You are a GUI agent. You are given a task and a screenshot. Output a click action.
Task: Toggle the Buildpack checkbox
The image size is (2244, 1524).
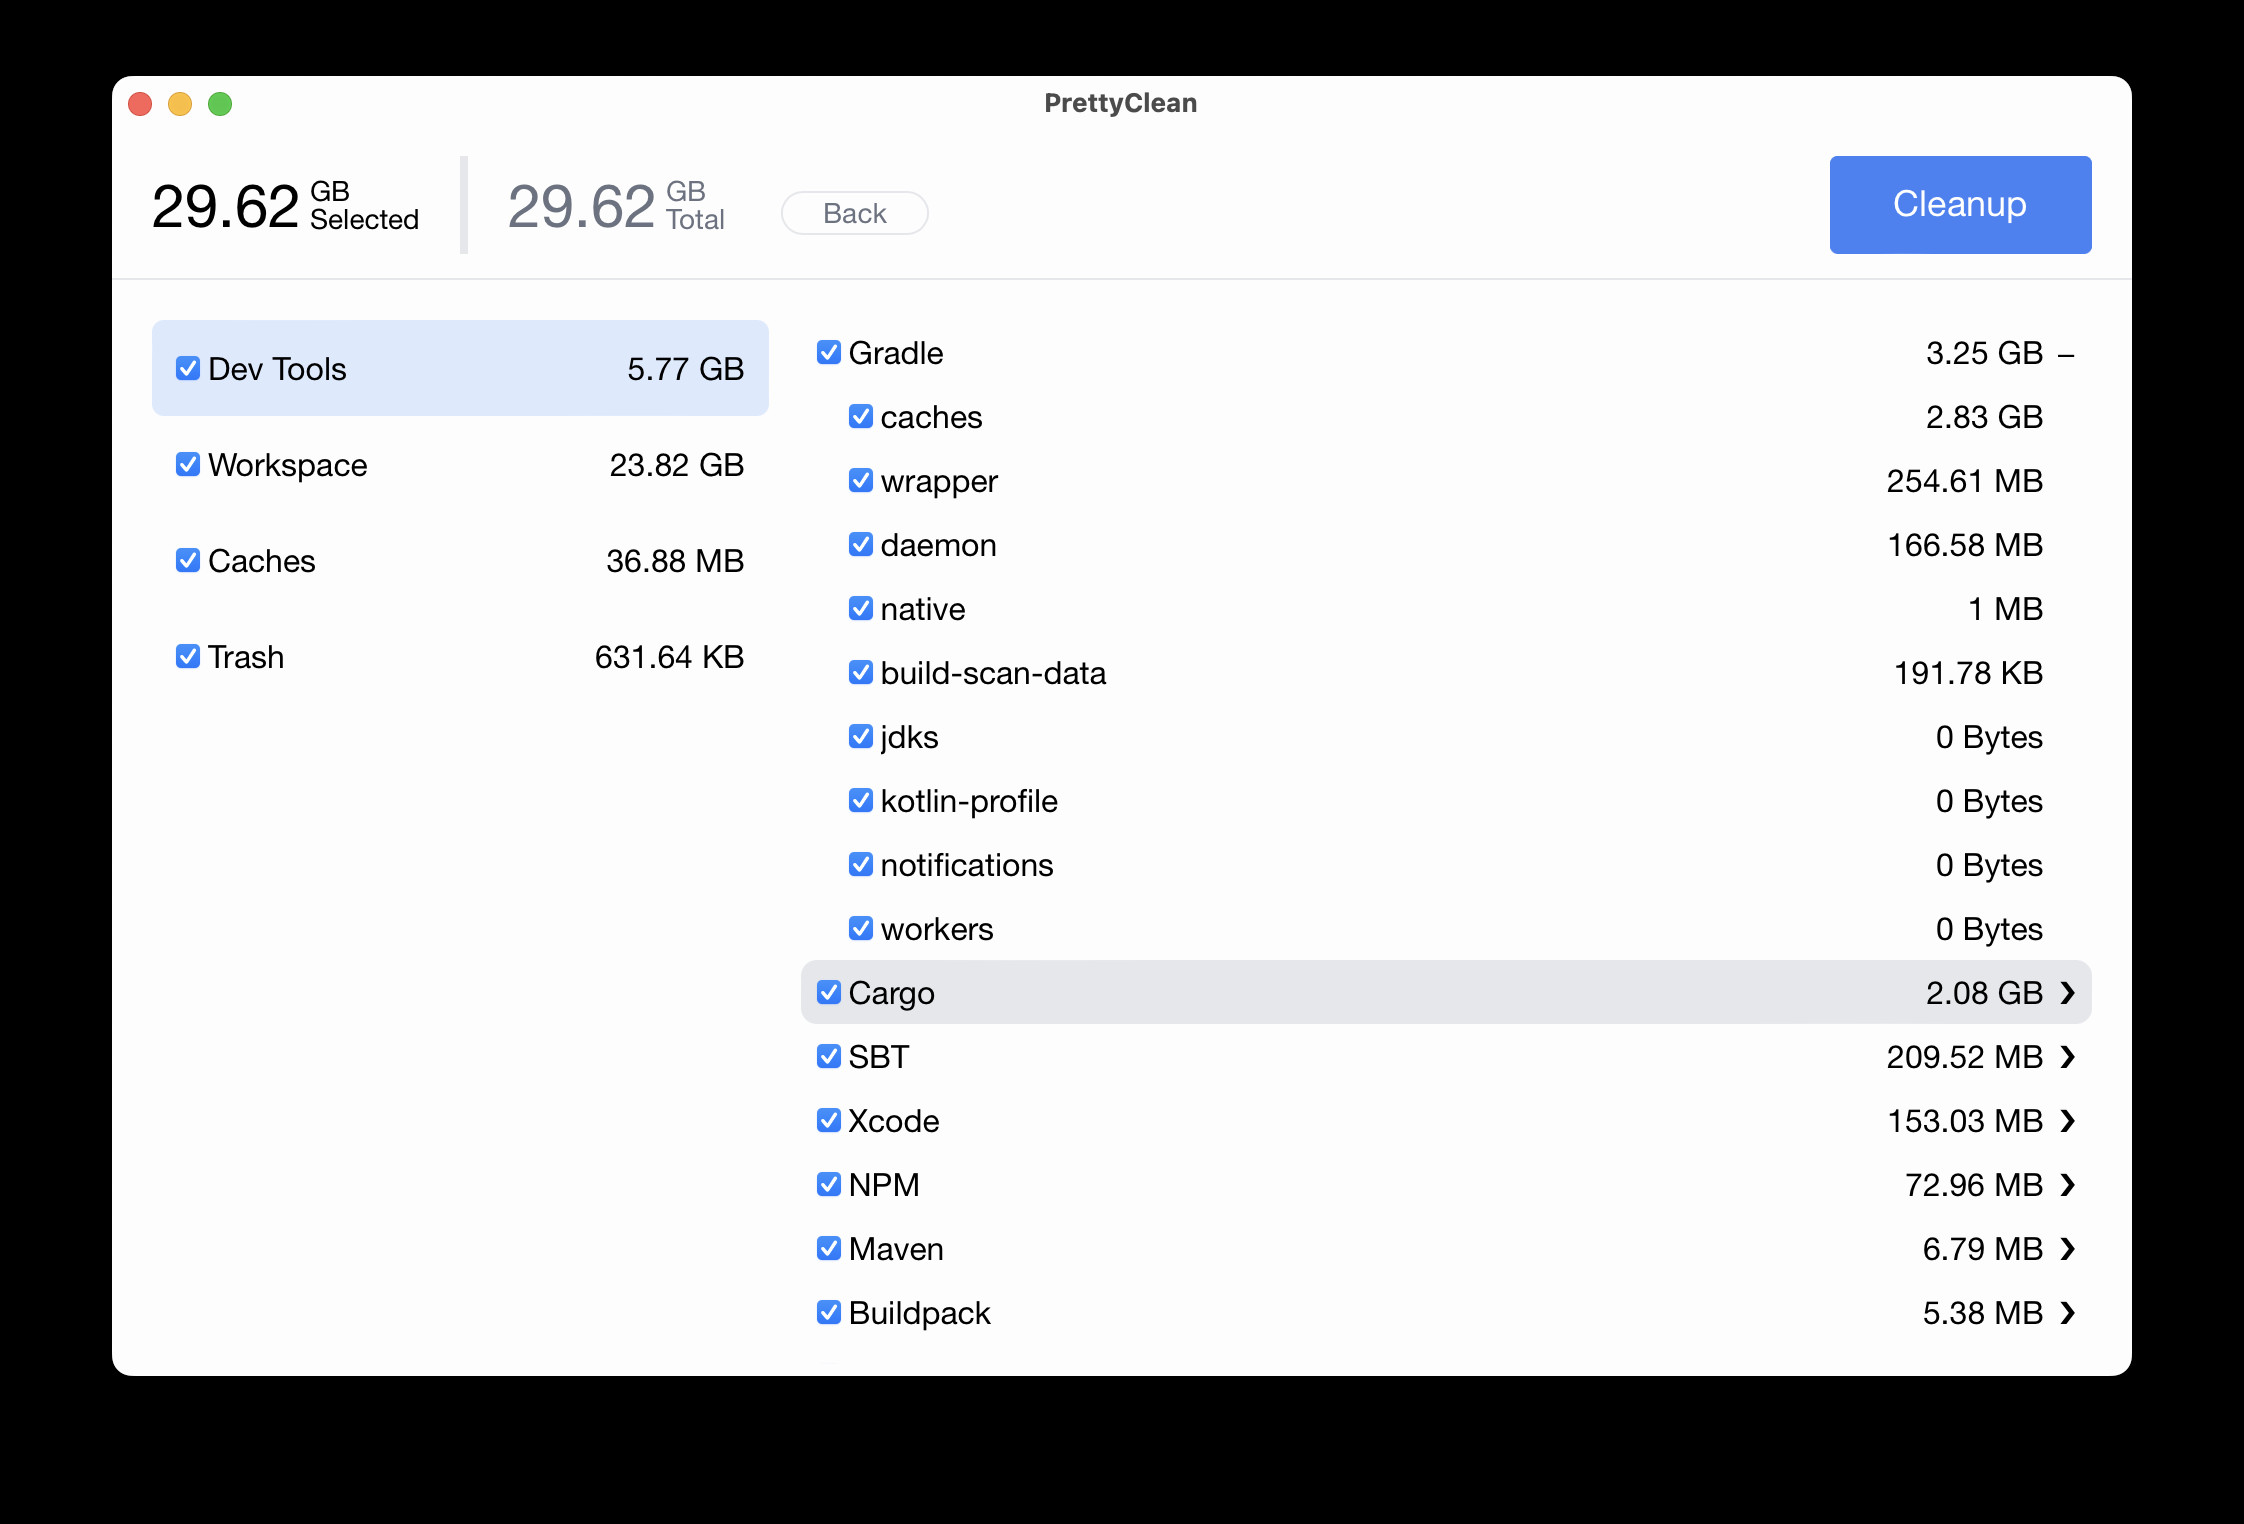pyautogui.click(x=829, y=1312)
